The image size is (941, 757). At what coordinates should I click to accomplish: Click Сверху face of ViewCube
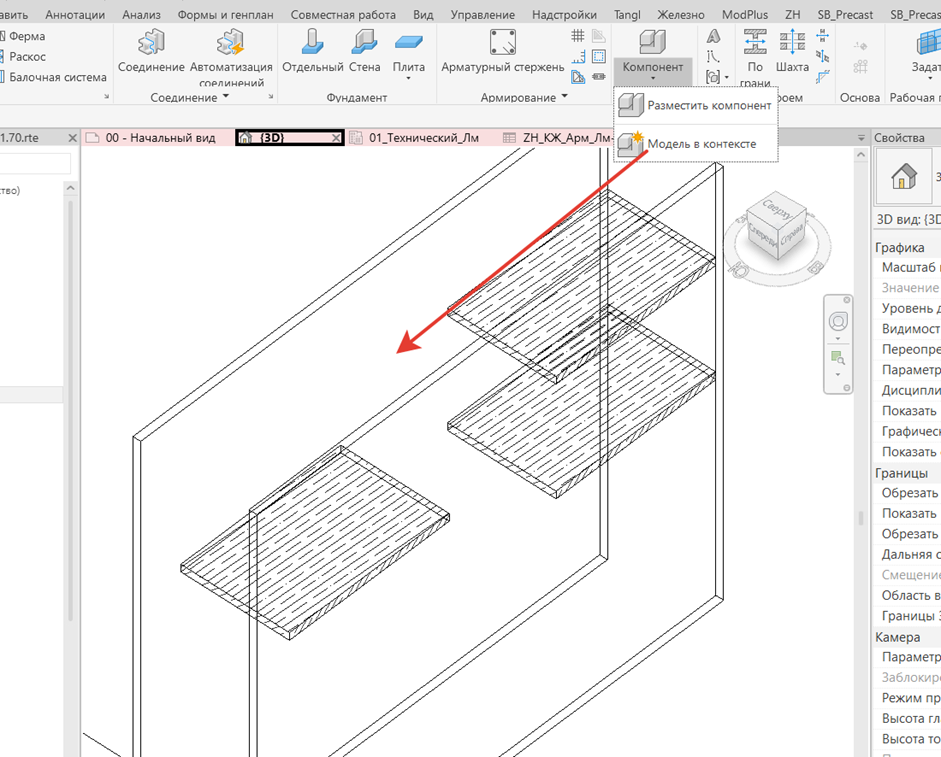click(x=777, y=208)
